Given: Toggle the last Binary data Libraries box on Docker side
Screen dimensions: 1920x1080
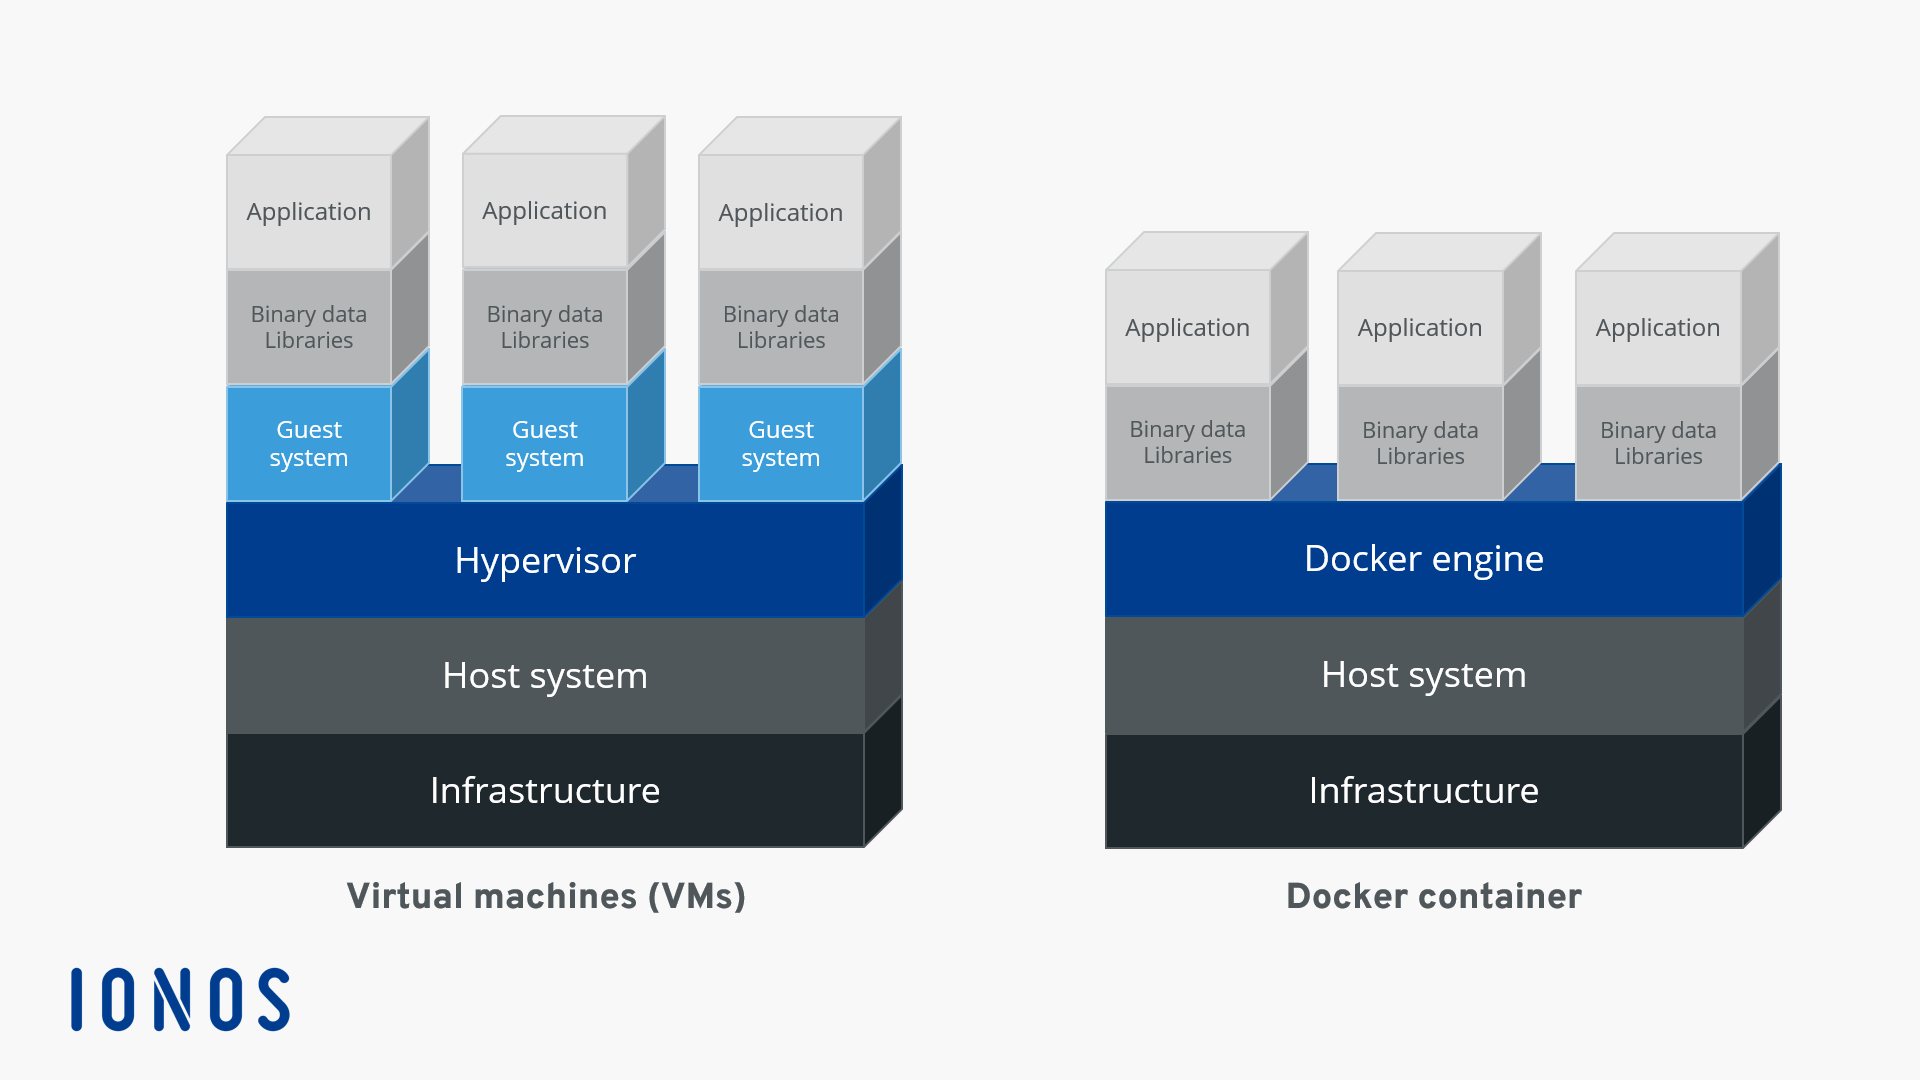Looking at the screenshot, I should pyautogui.click(x=1658, y=442).
